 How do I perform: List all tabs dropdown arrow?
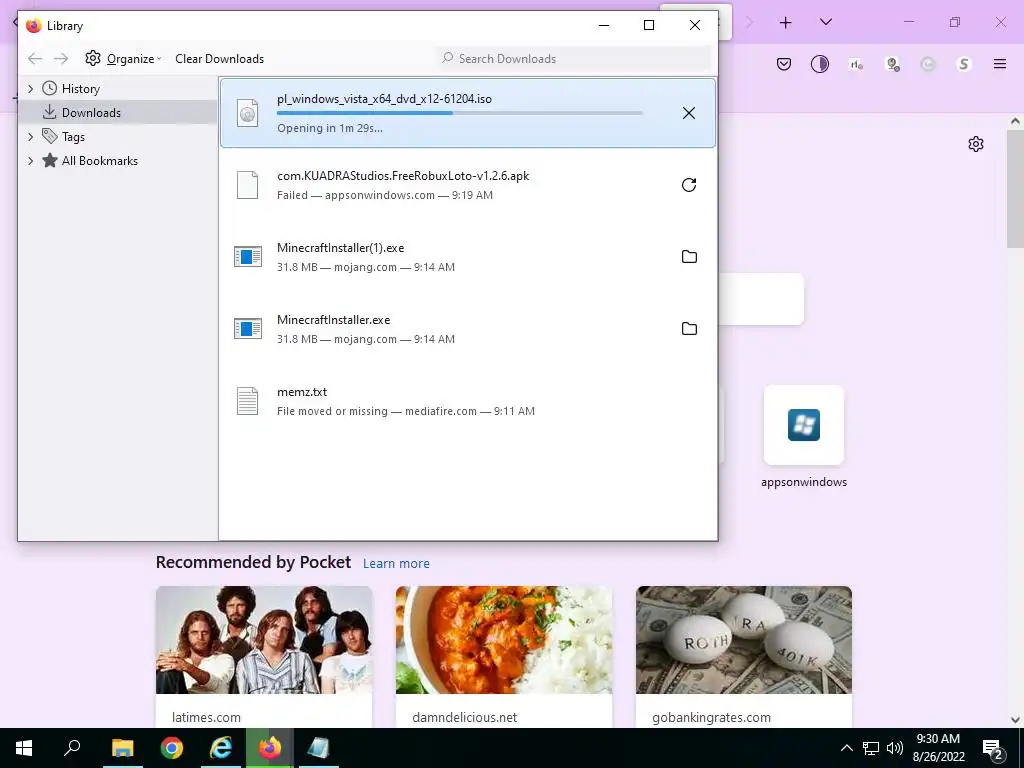coord(825,23)
